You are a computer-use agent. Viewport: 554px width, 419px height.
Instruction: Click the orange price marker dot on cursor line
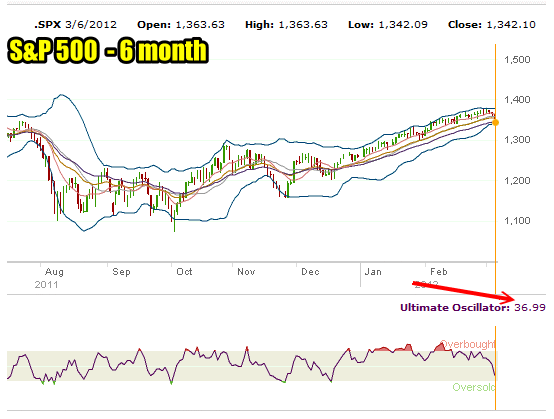pyautogui.click(x=495, y=123)
